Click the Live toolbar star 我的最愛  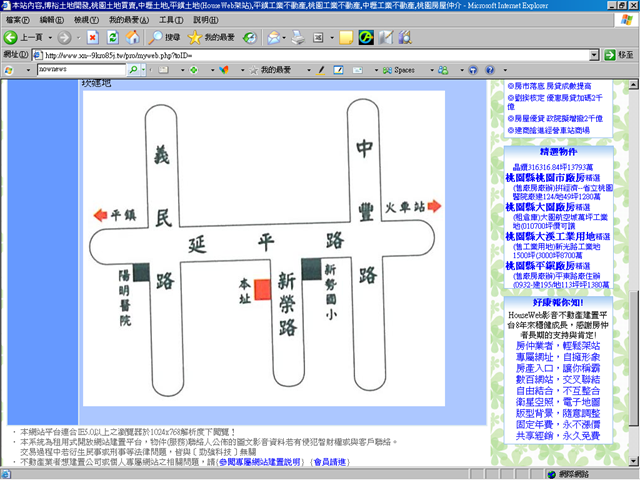click(270, 70)
